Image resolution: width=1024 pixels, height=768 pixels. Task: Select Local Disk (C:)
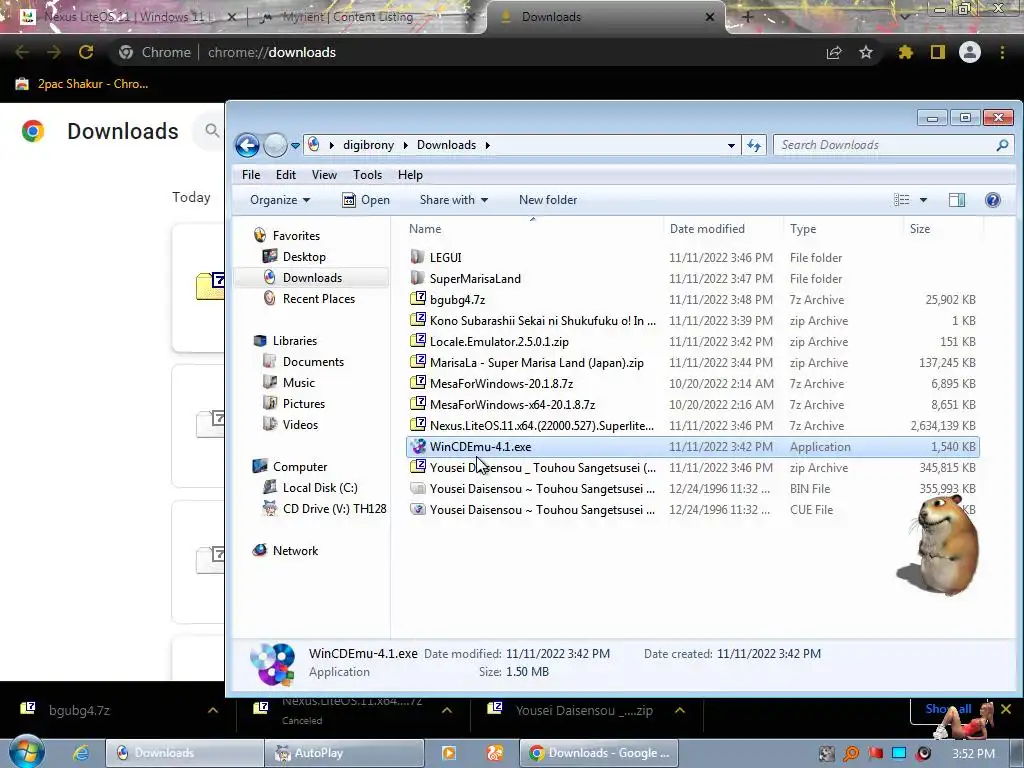coord(320,488)
